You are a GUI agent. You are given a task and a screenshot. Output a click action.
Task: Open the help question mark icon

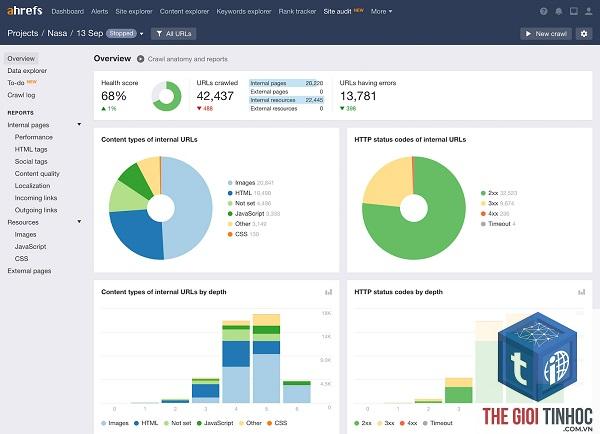[543, 11]
